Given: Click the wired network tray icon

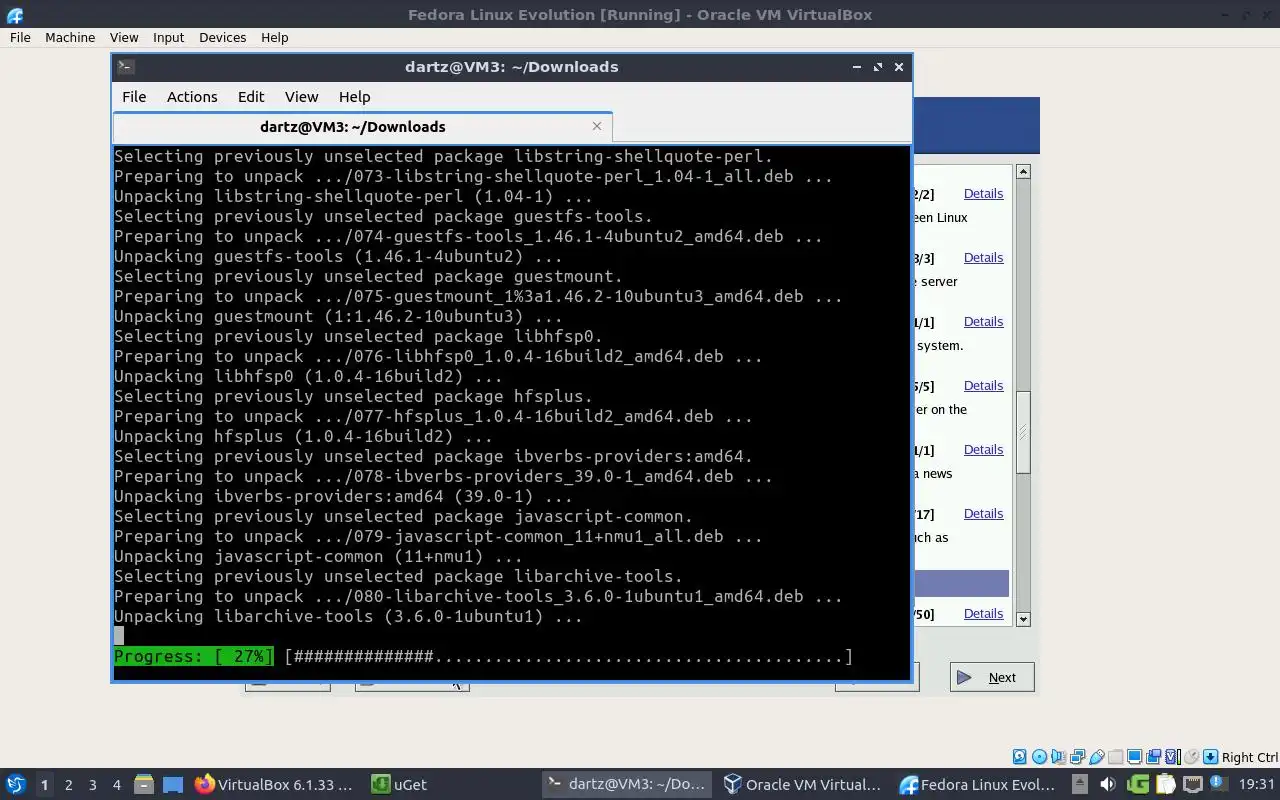Looking at the screenshot, I should click(1193, 785).
